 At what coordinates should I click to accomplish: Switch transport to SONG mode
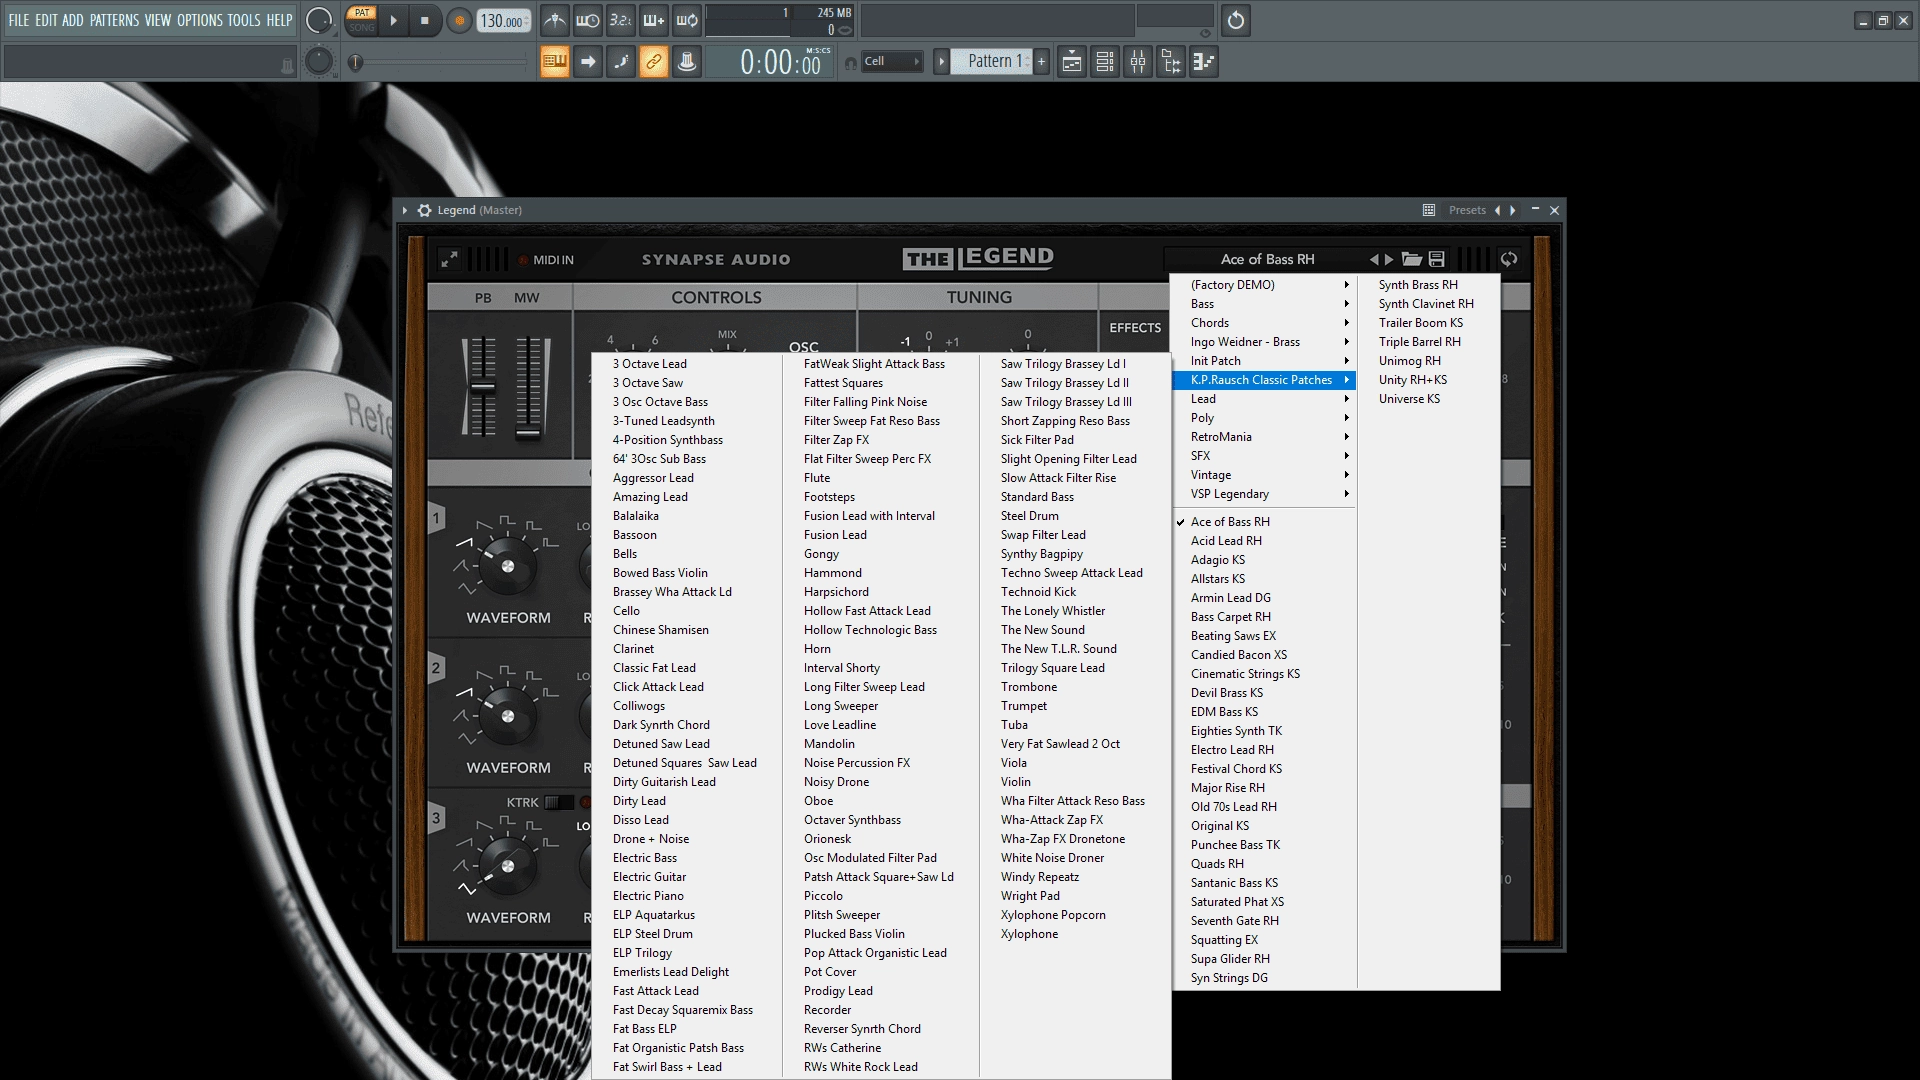[x=362, y=27]
